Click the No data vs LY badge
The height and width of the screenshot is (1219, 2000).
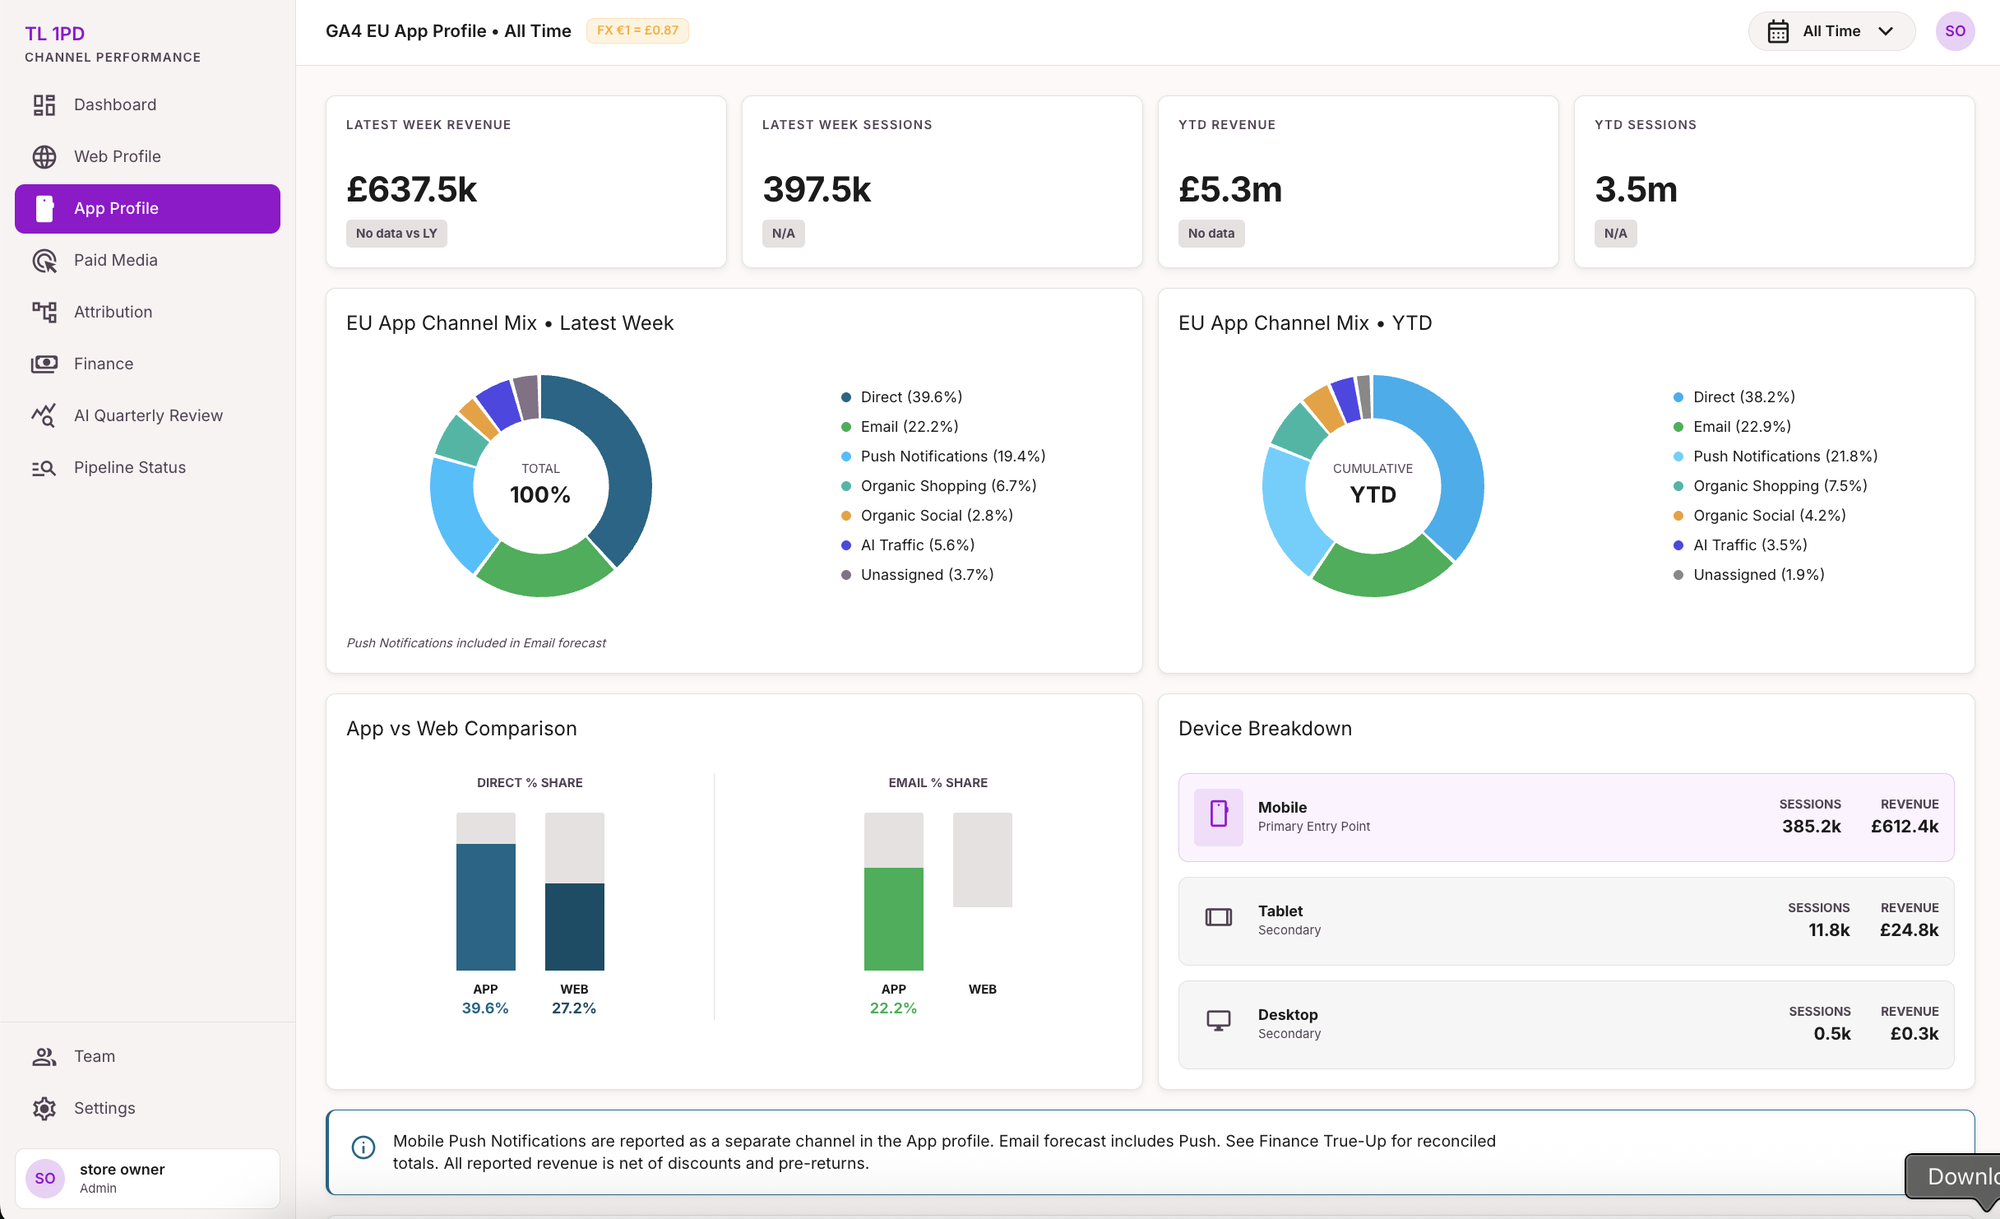tap(396, 233)
